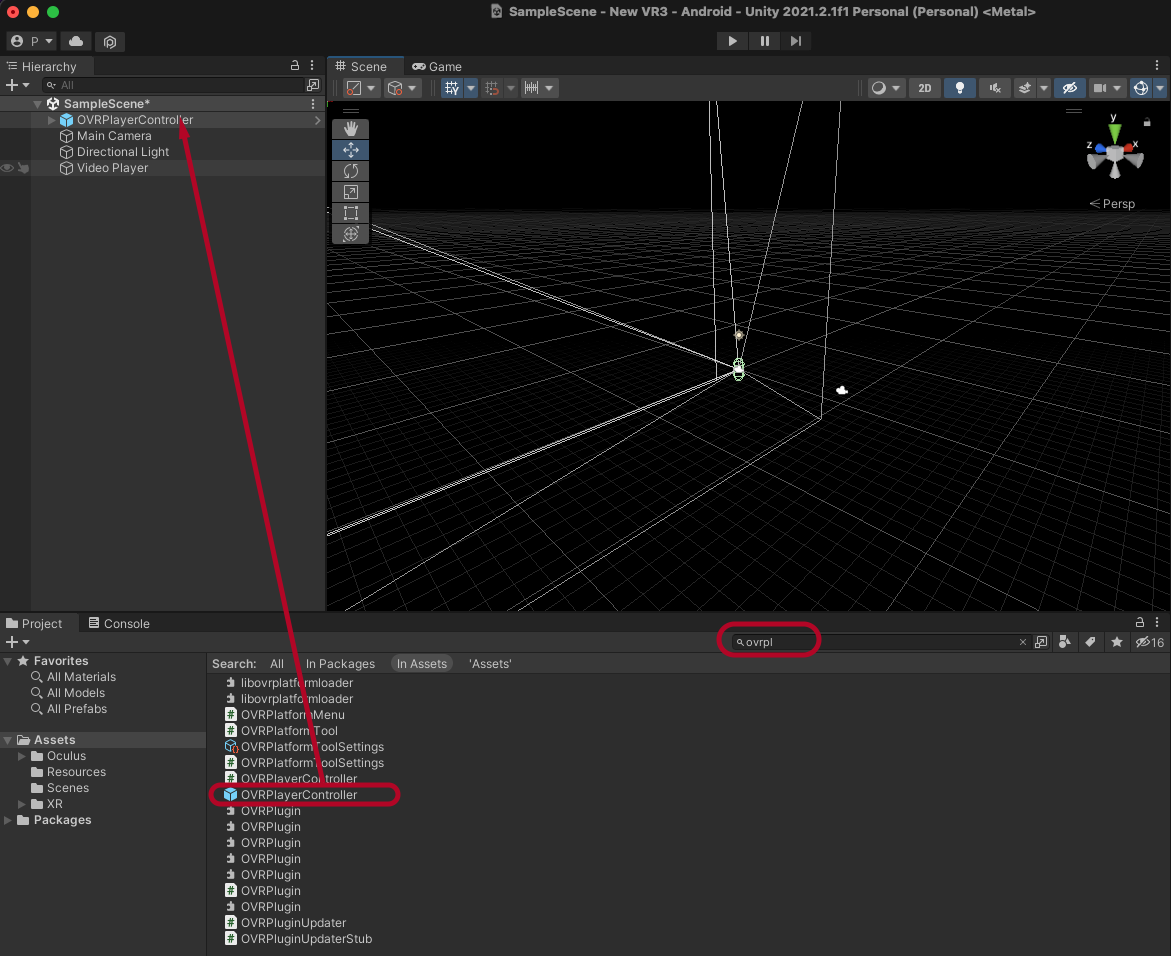Screen dimensions: 1171x956
Task: Click the Project search field
Action: click(x=880, y=642)
